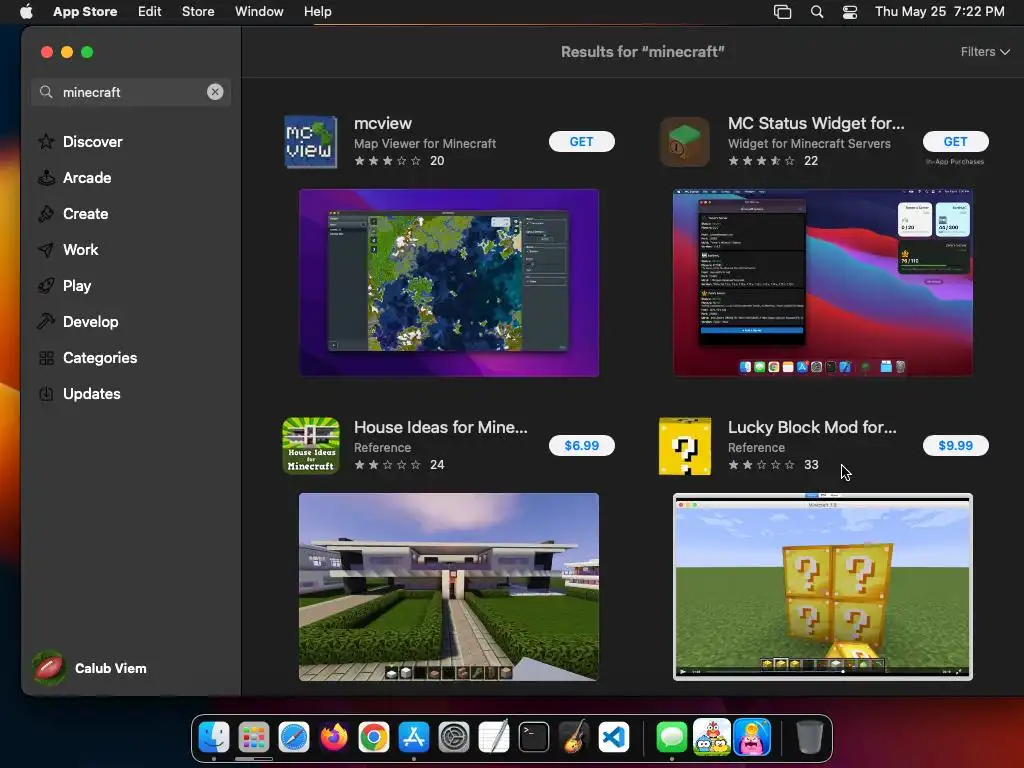Image resolution: width=1024 pixels, height=768 pixels.
Task: Get the mcview app
Action: (581, 142)
